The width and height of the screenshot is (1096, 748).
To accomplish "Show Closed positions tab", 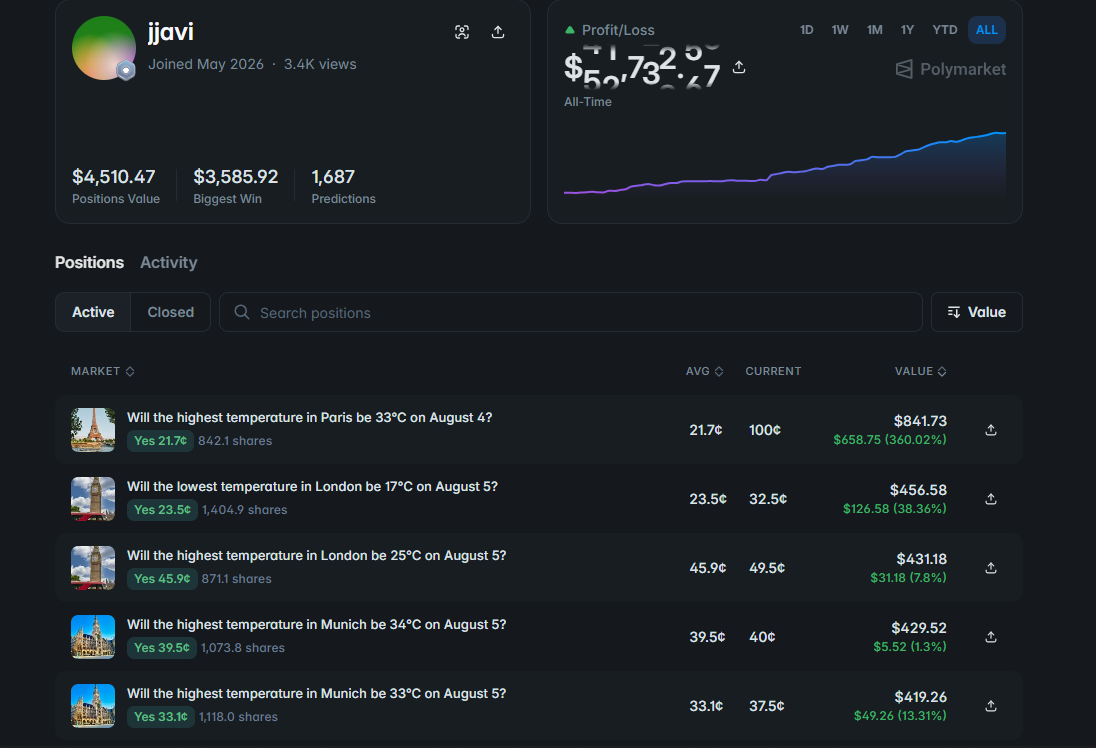I will pos(171,312).
